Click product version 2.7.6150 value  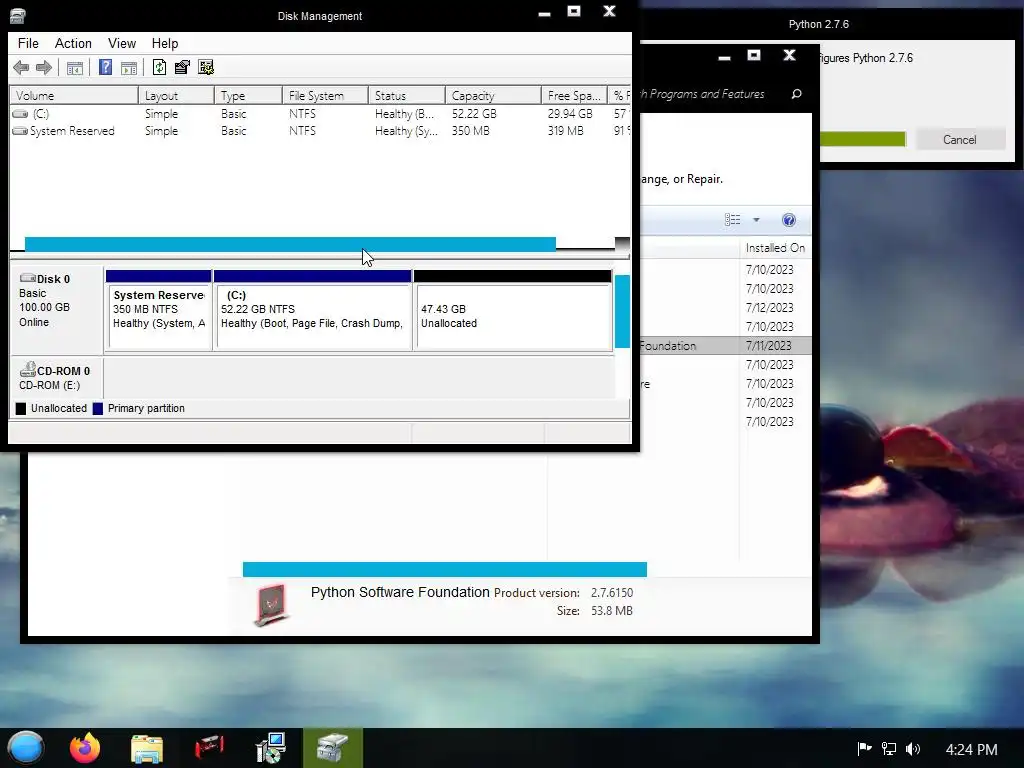tap(612, 593)
